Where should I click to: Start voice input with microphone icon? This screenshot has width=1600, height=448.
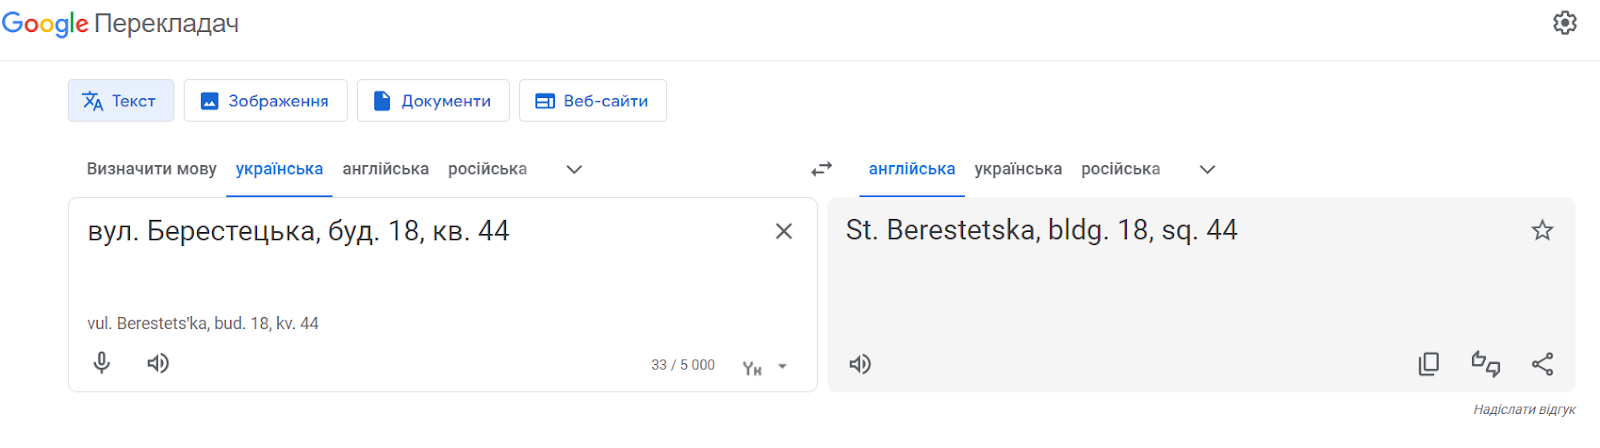[x=101, y=362]
